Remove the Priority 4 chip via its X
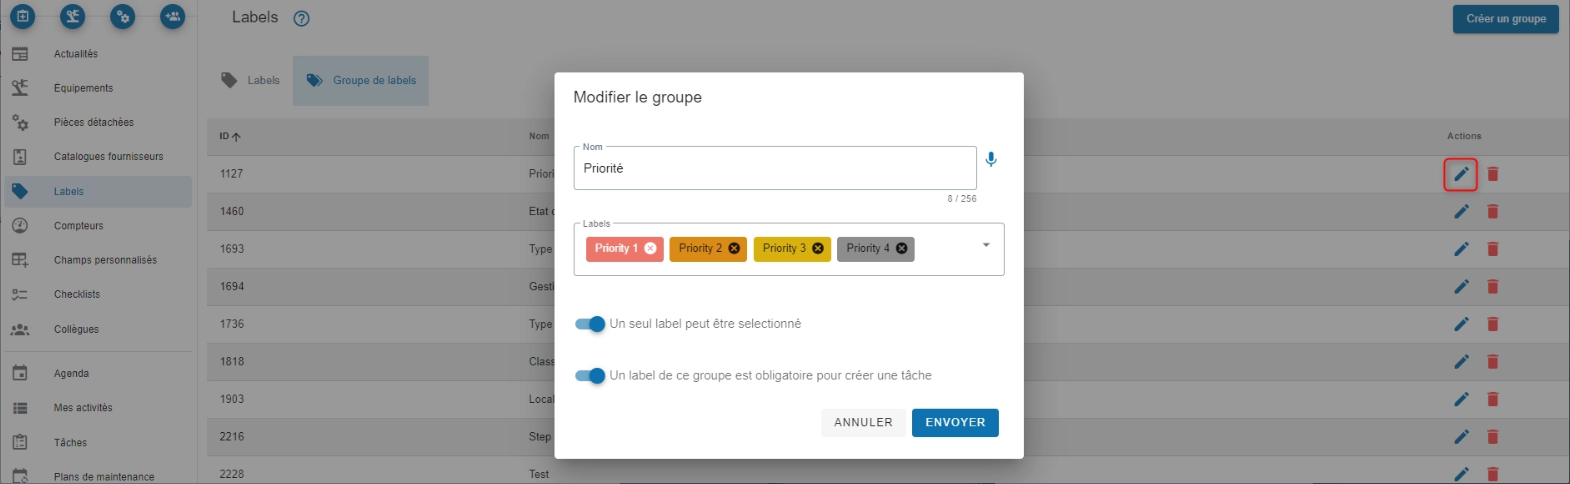This screenshot has width=1570, height=484. coord(902,248)
